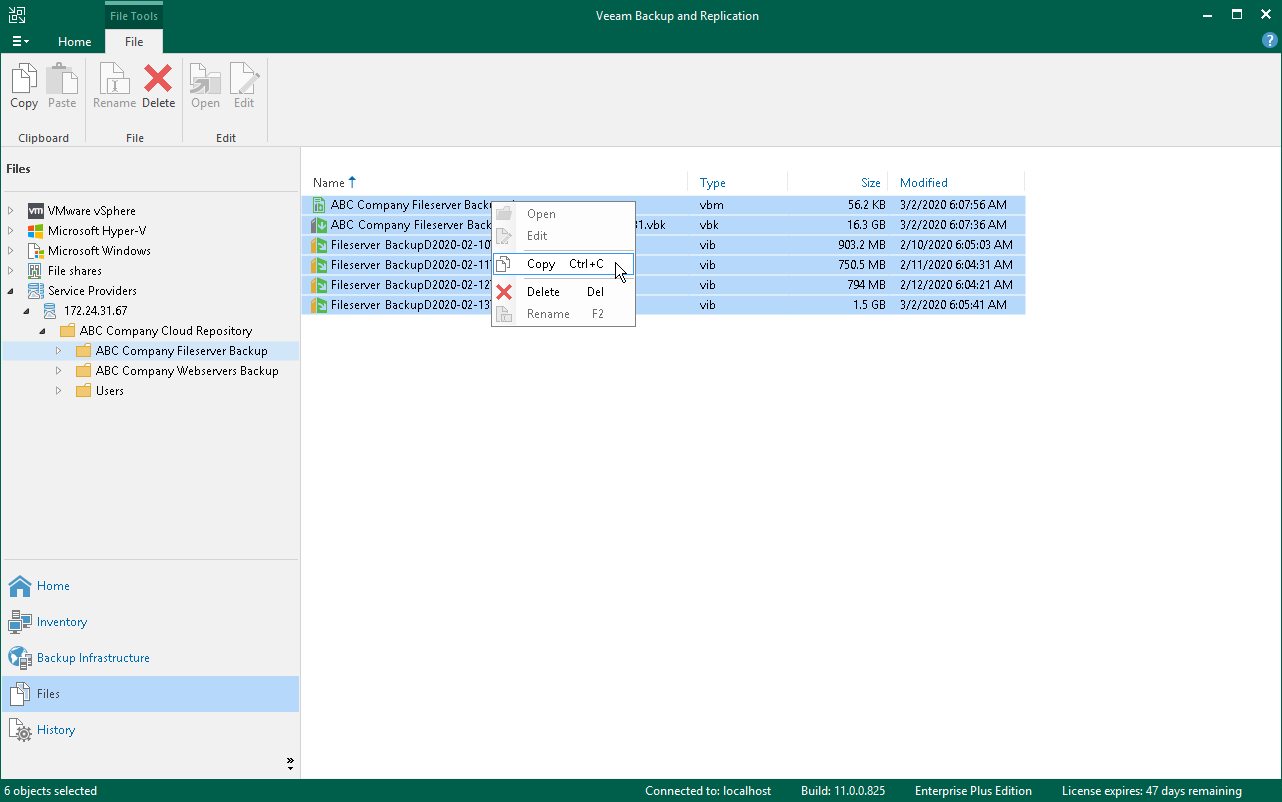Click Rename in the context menu

(563, 314)
